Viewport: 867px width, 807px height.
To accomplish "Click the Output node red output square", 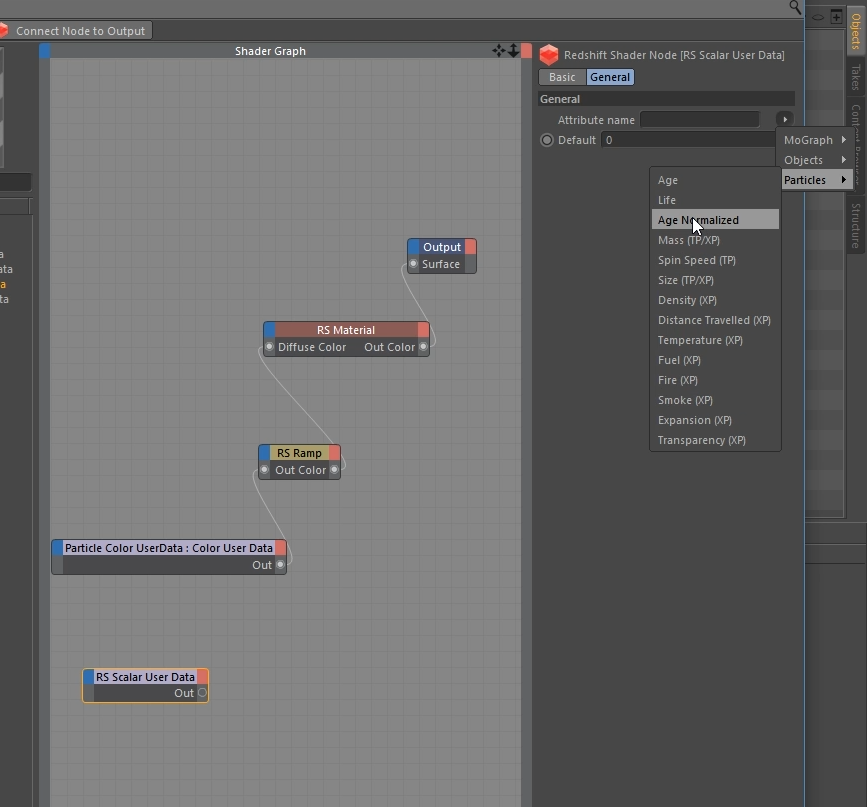I will click(x=471, y=247).
